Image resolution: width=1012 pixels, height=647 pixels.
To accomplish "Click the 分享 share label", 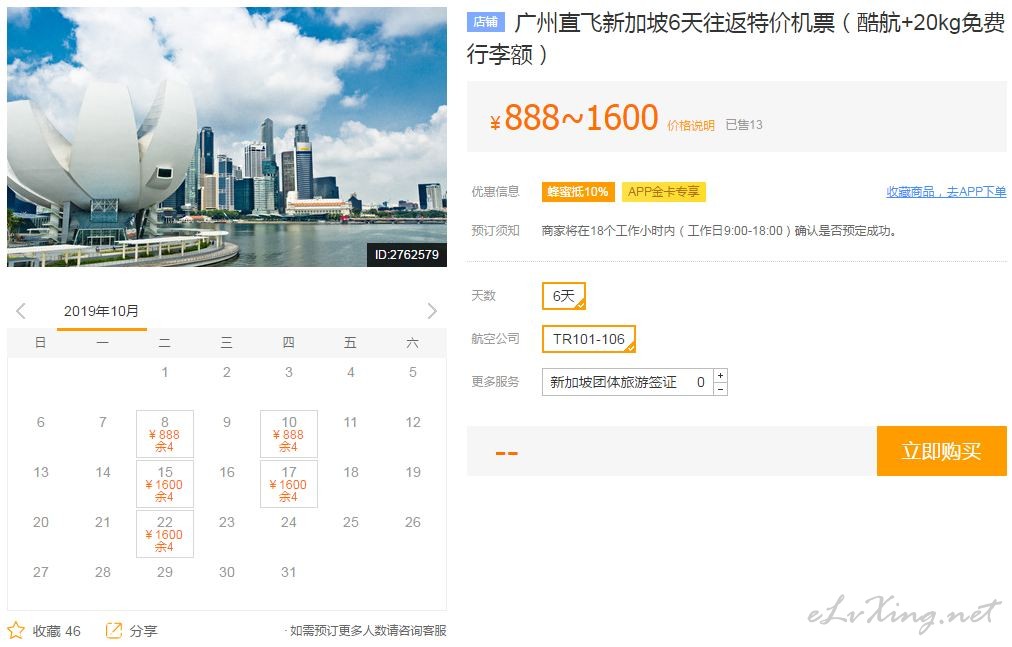I will pyautogui.click(x=143, y=631).
